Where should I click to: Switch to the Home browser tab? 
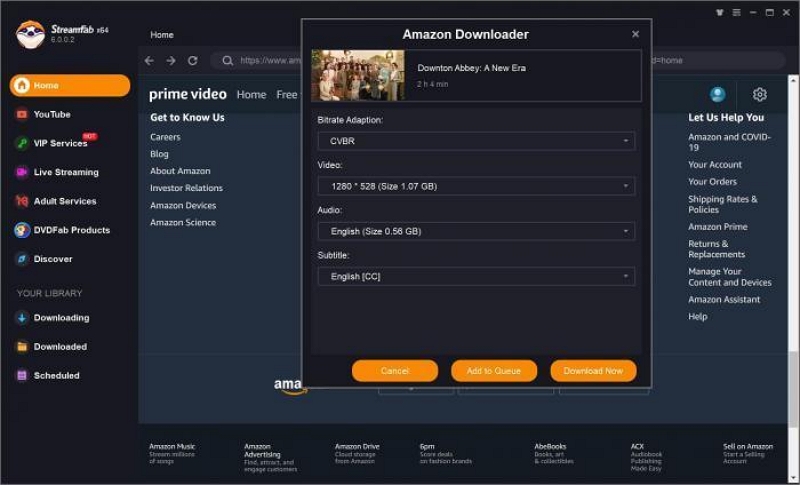pyautogui.click(x=162, y=35)
